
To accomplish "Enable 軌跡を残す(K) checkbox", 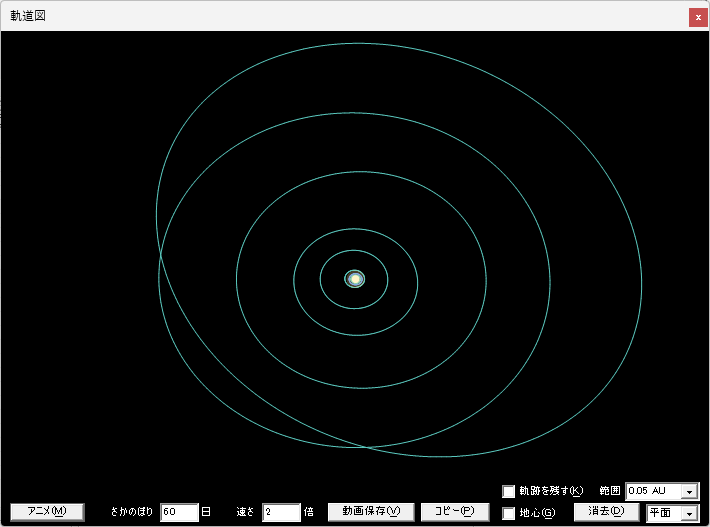I will (509, 491).
